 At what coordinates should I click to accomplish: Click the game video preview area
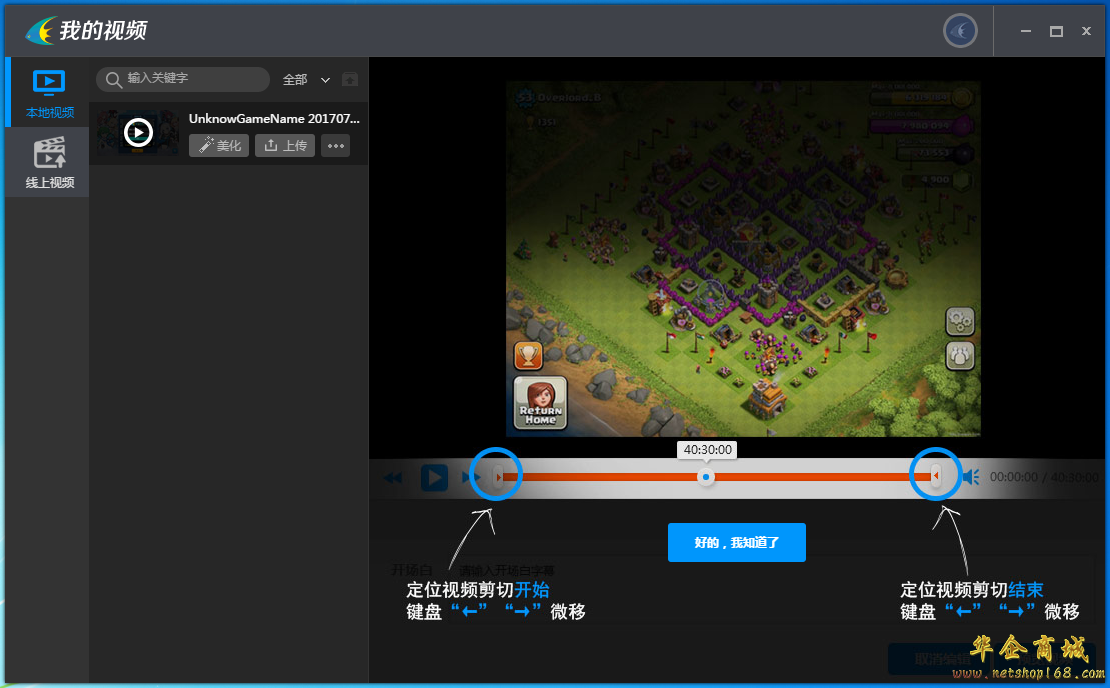pos(743,258)
